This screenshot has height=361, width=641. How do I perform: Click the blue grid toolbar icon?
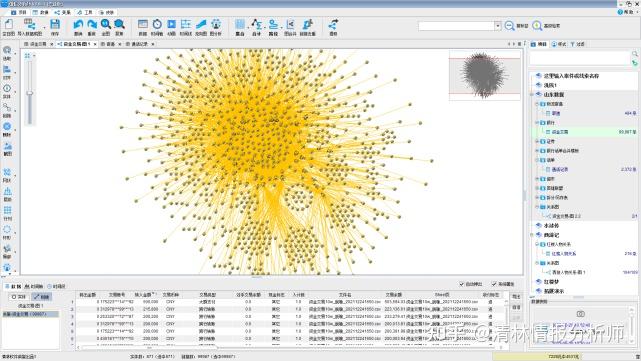point(240,25)
